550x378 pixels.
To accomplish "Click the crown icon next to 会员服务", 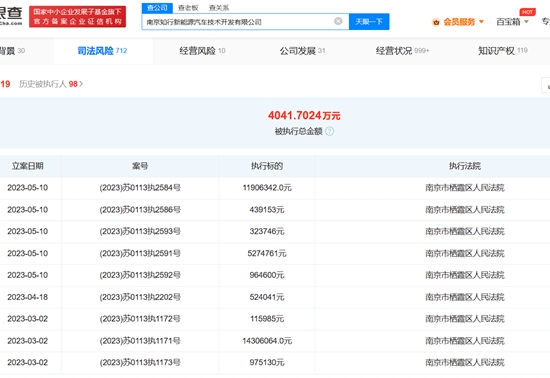I will [x=436, y=22].
